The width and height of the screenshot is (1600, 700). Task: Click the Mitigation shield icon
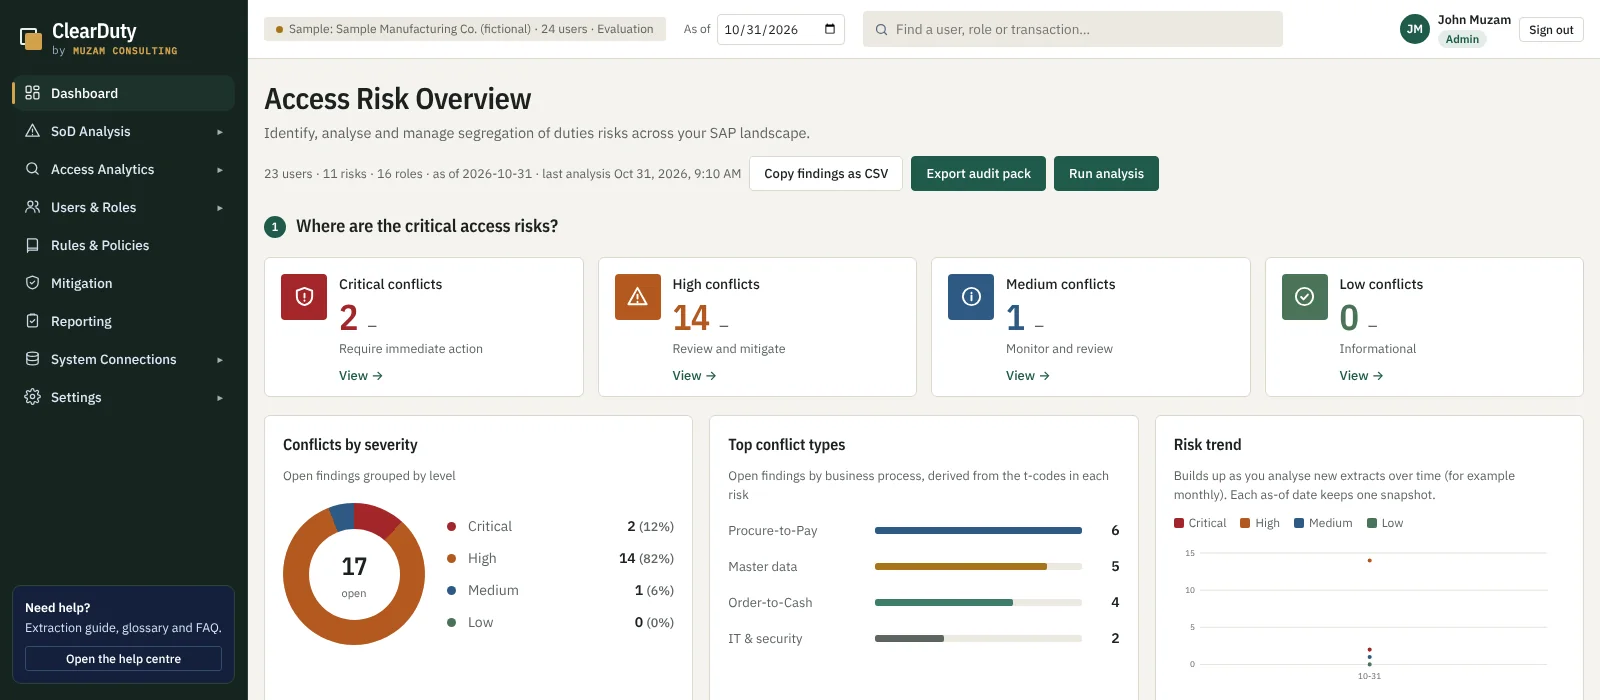(x=32, y=283)
